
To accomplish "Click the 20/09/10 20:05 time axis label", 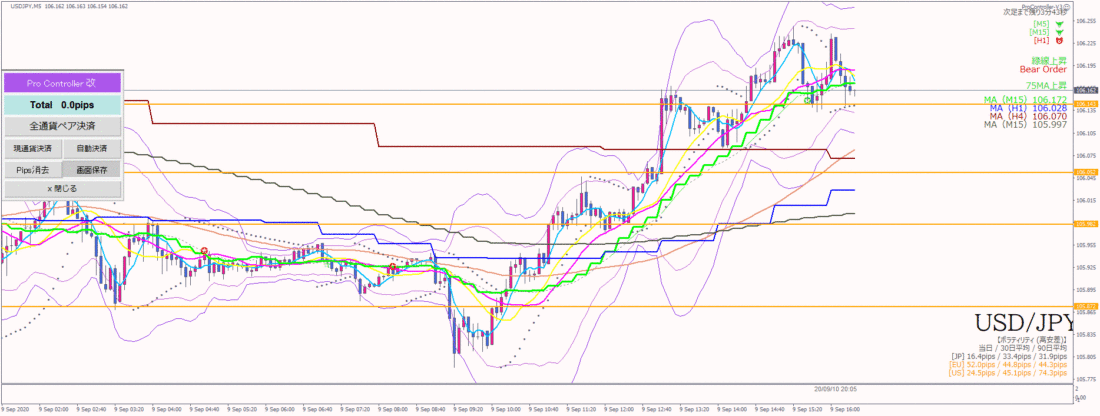I will point(837,387).
